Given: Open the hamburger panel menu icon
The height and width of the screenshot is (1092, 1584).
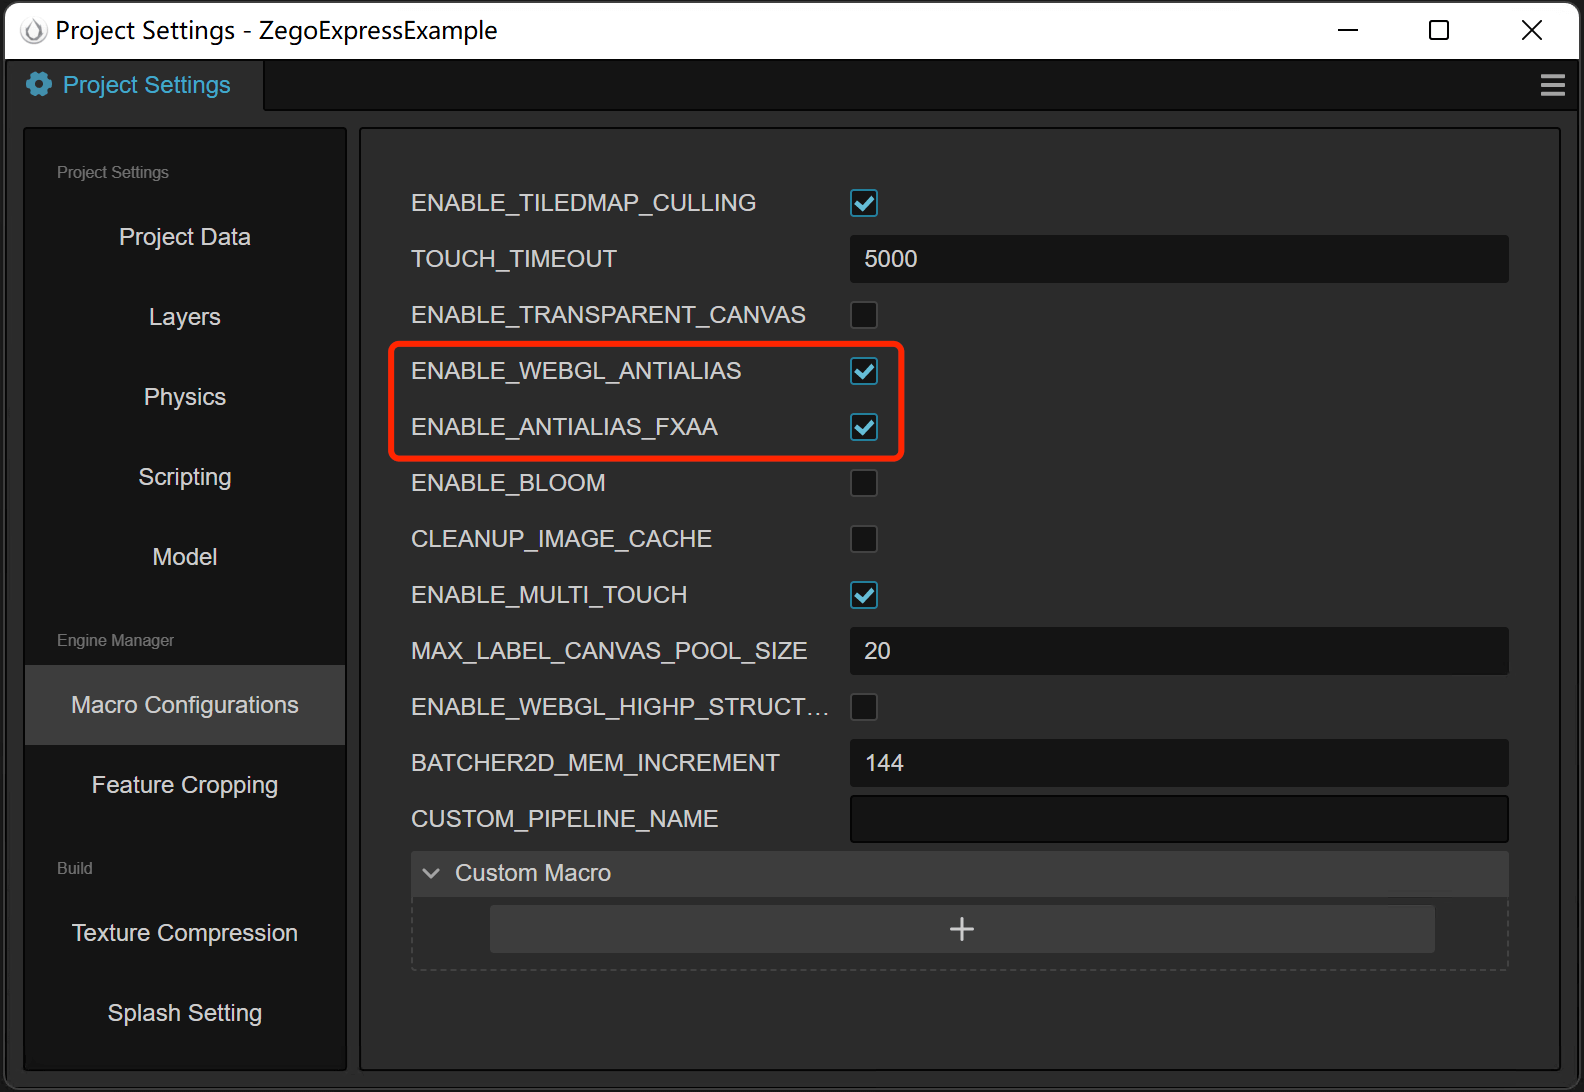Looking at the screenshot, I should (x=1552, y=85).
